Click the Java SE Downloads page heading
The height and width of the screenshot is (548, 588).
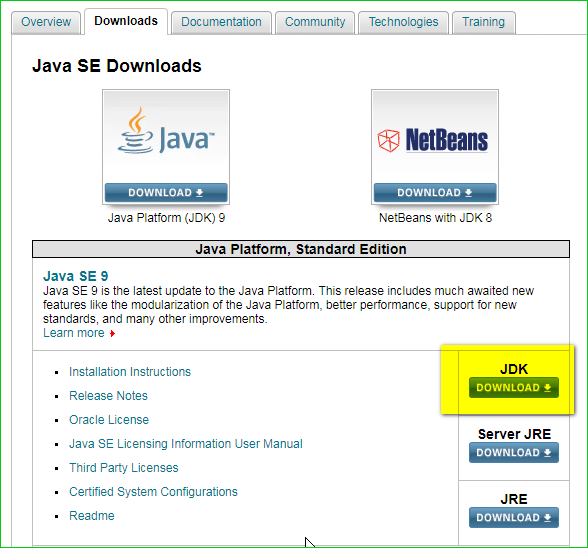point(117,66)
